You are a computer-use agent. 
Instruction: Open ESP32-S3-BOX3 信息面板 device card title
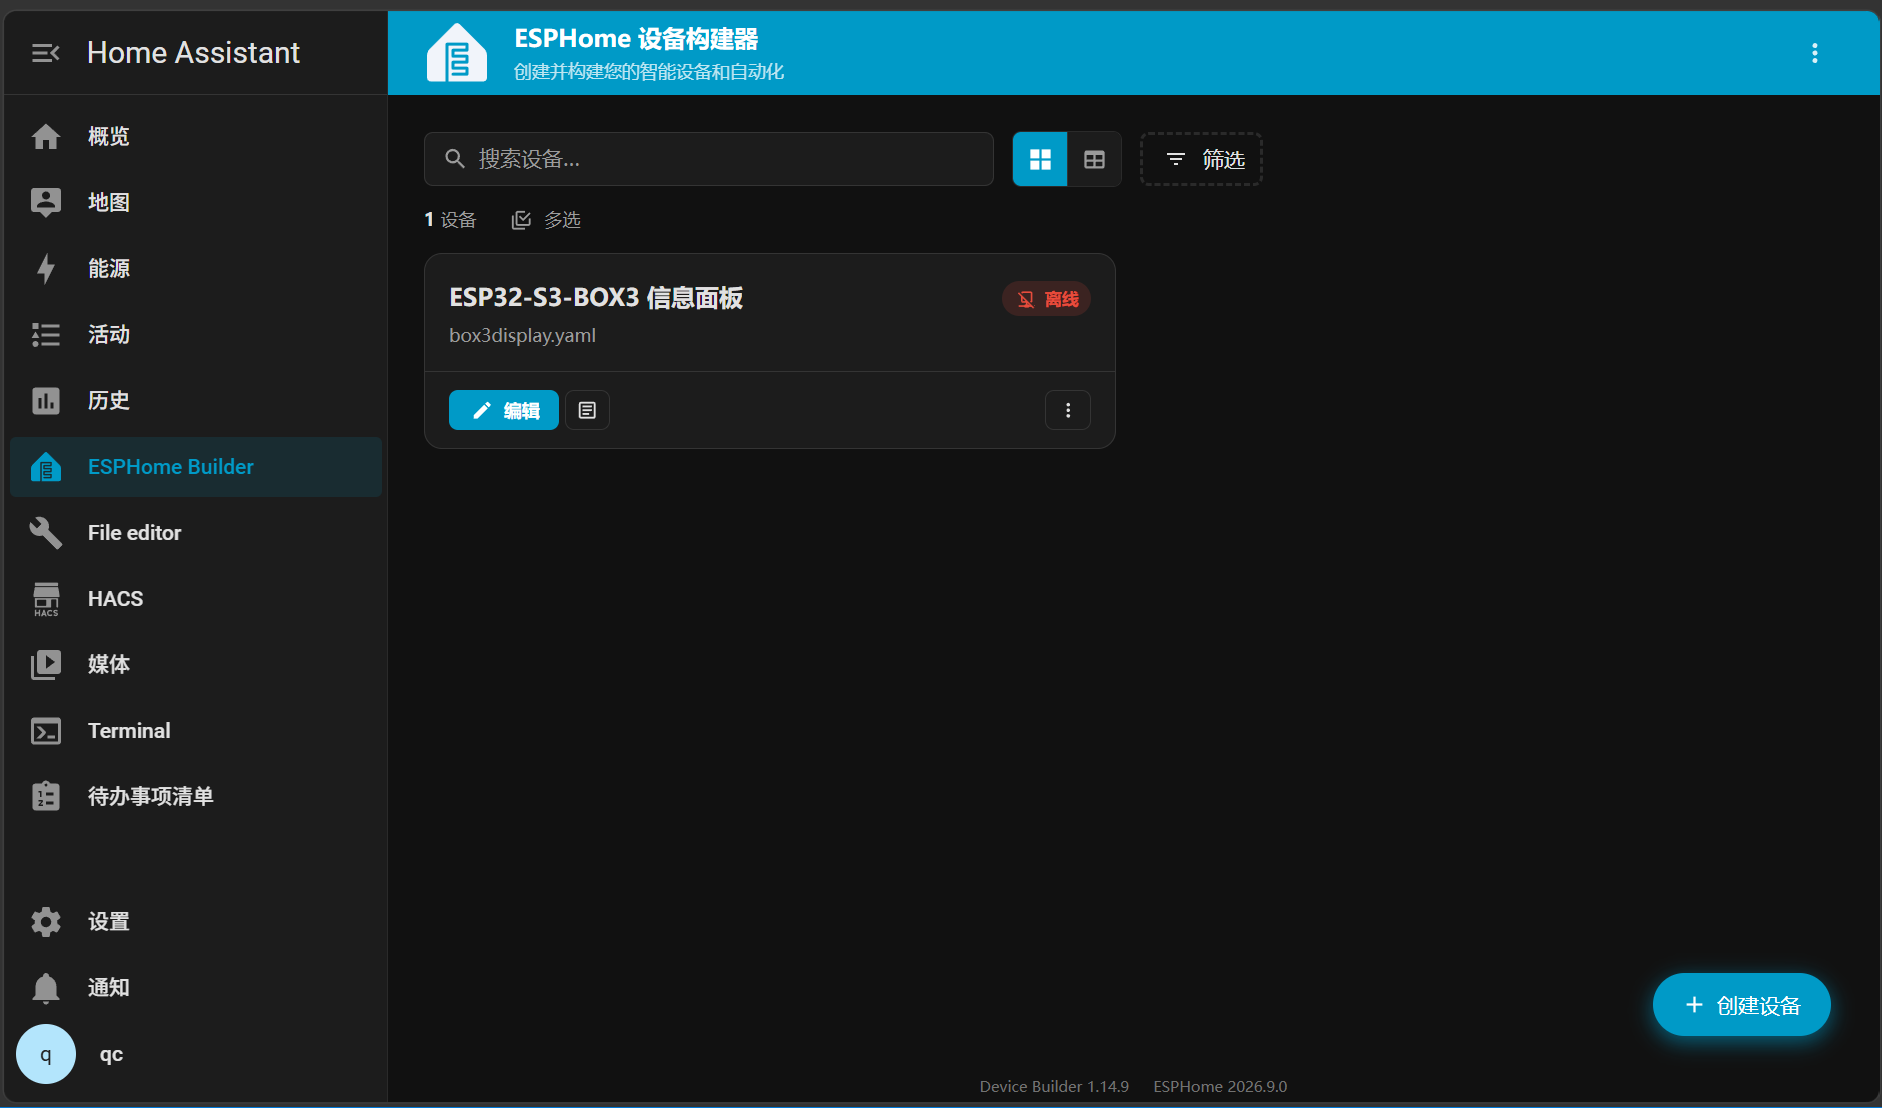(x=596, y=298)
